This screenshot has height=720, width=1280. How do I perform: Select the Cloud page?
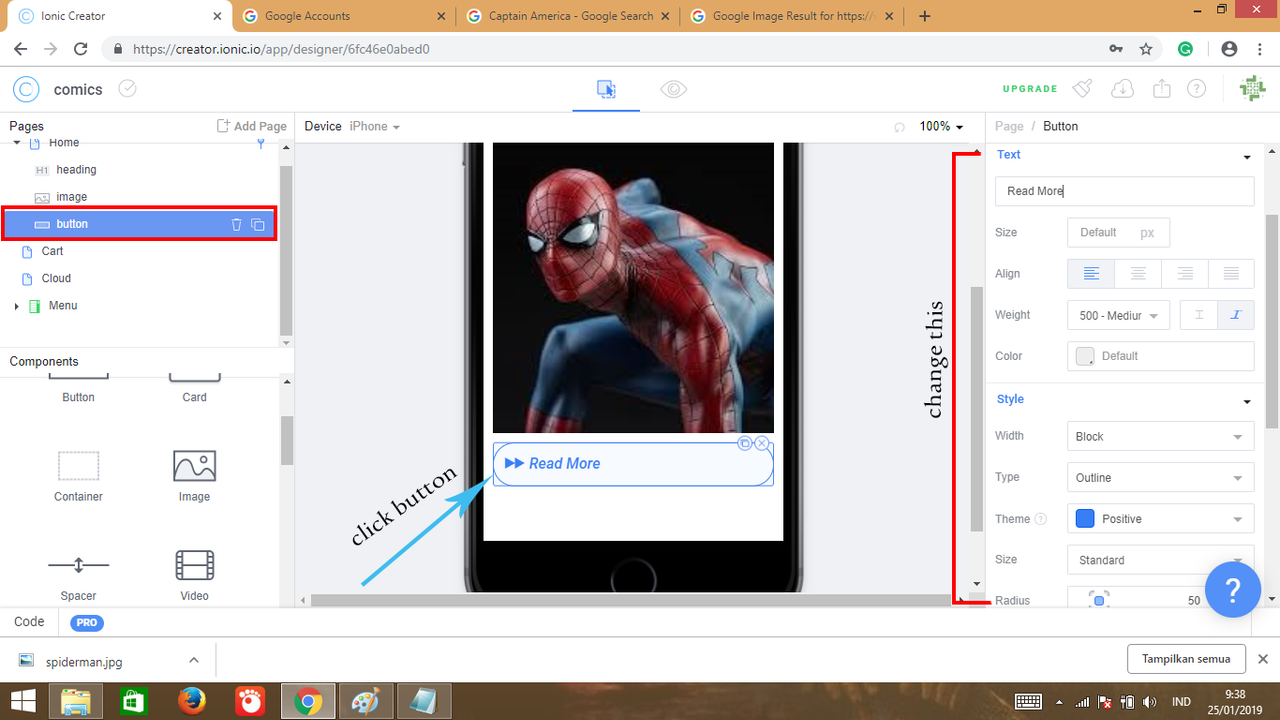tap(57, 278)
